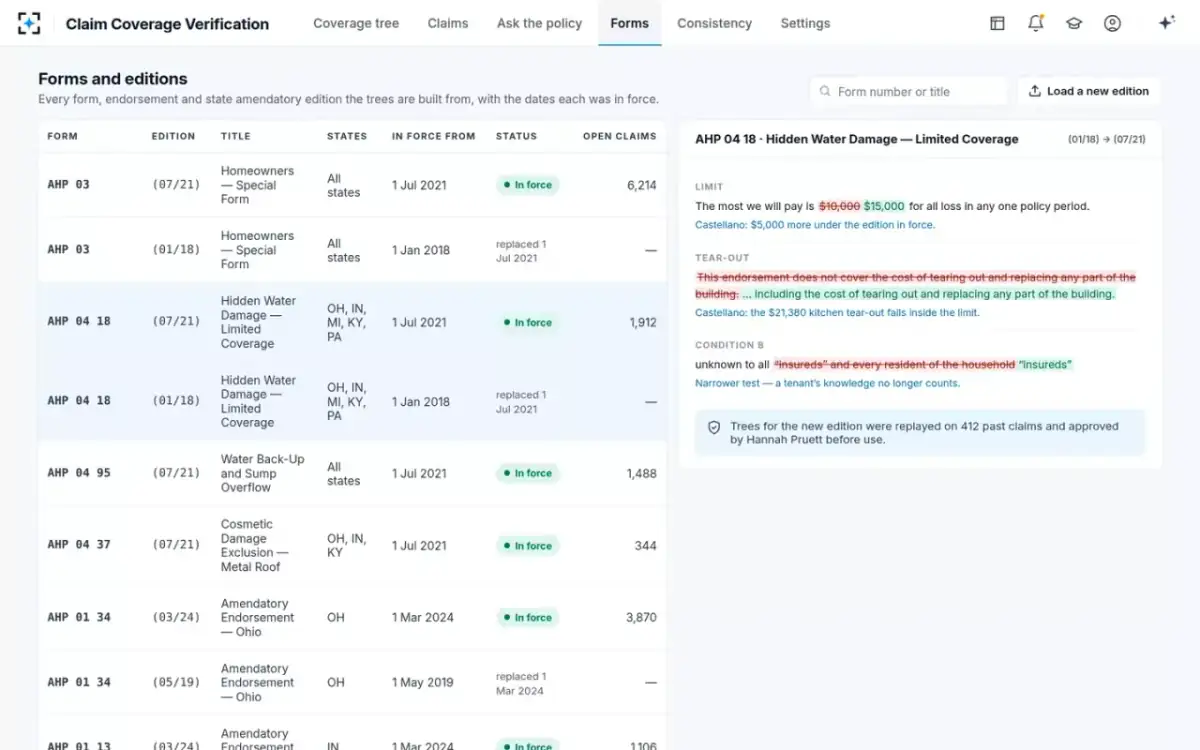Select the AHP 04 18 (01/18) row

(352, 401)
